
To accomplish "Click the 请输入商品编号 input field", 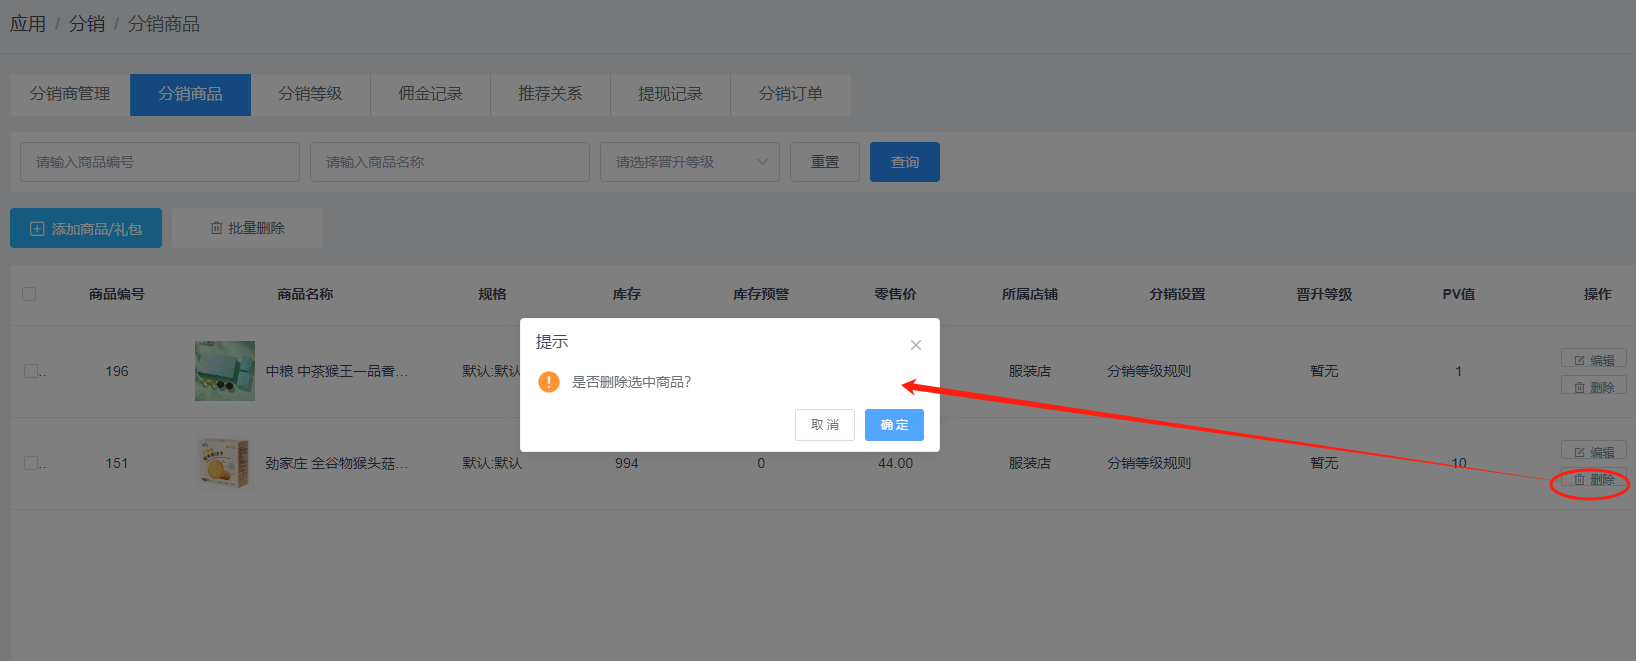I will point(160,162).
